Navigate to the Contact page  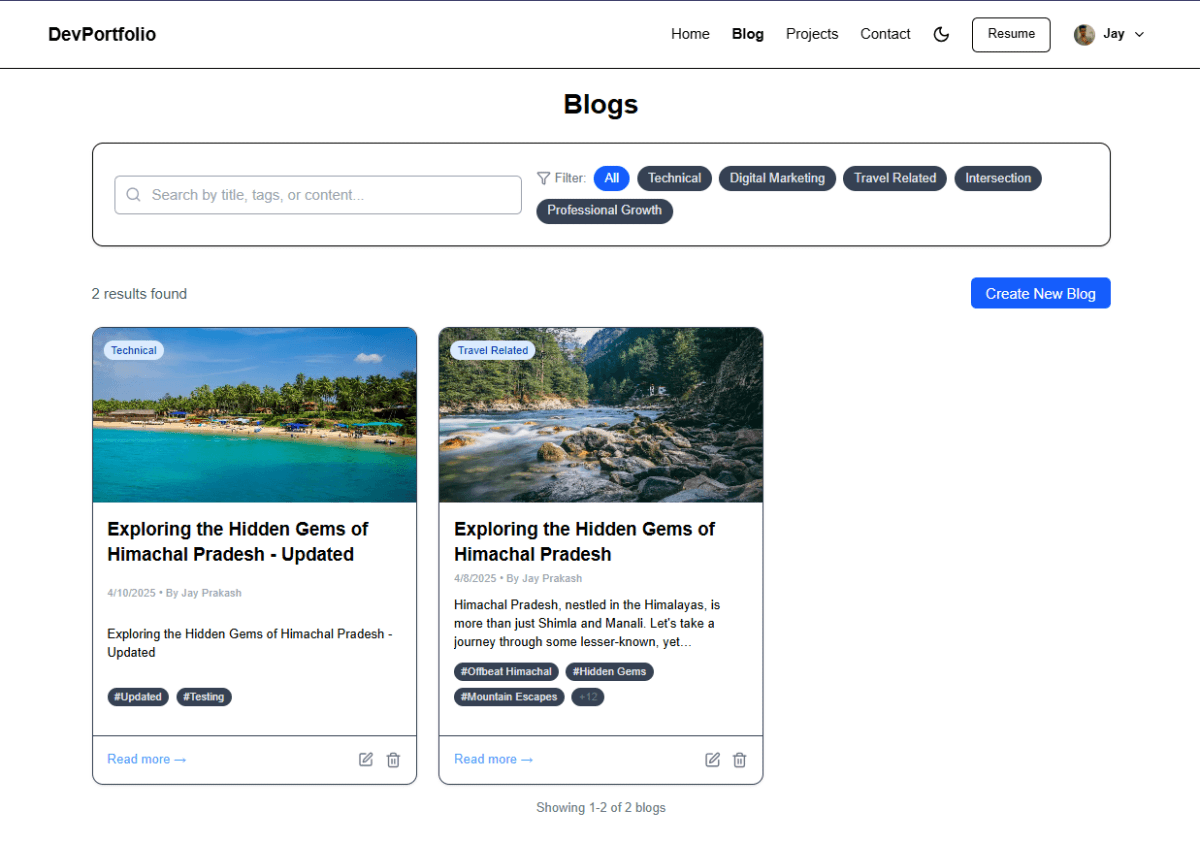[x=885, y=33]
